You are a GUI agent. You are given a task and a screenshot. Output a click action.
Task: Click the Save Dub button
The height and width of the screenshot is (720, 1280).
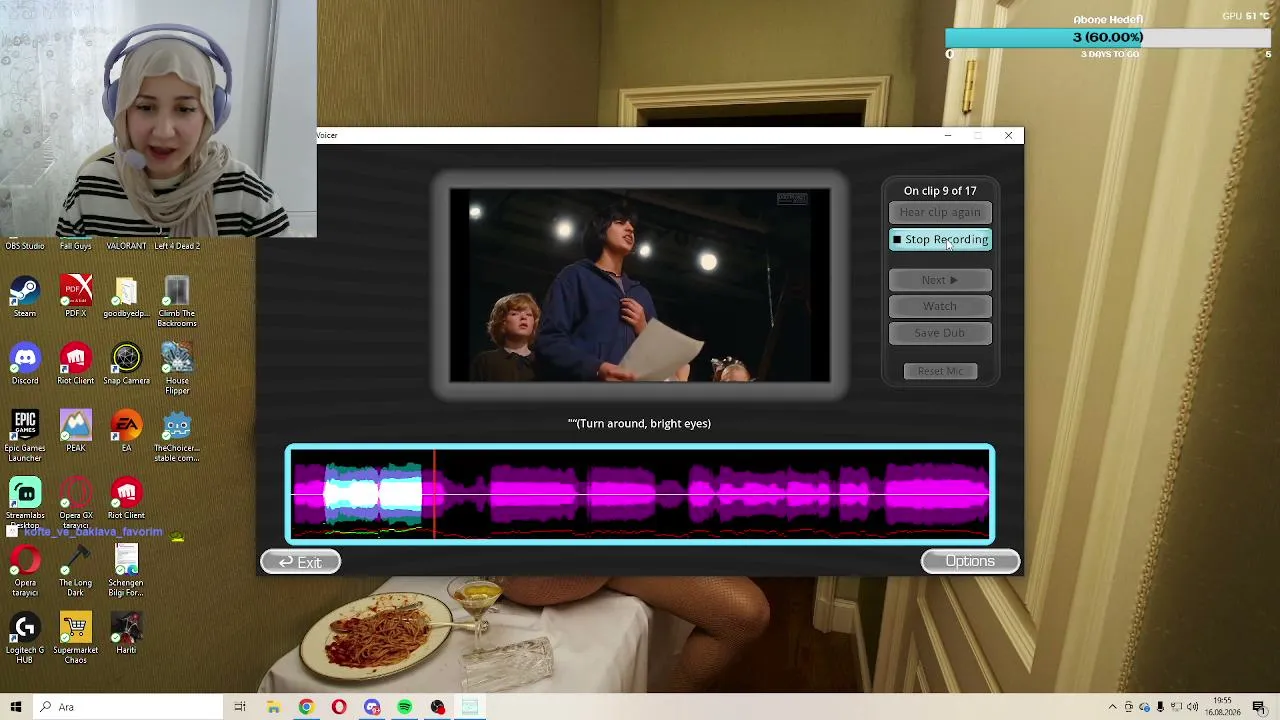[940, 333]
